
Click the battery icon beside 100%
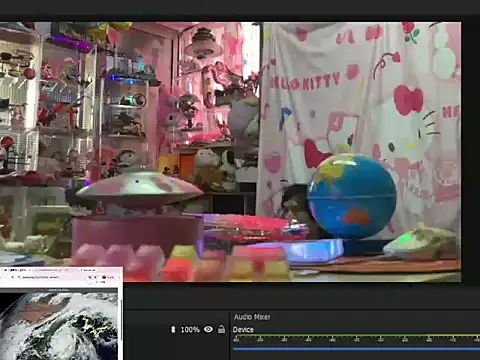coord(173,329)
